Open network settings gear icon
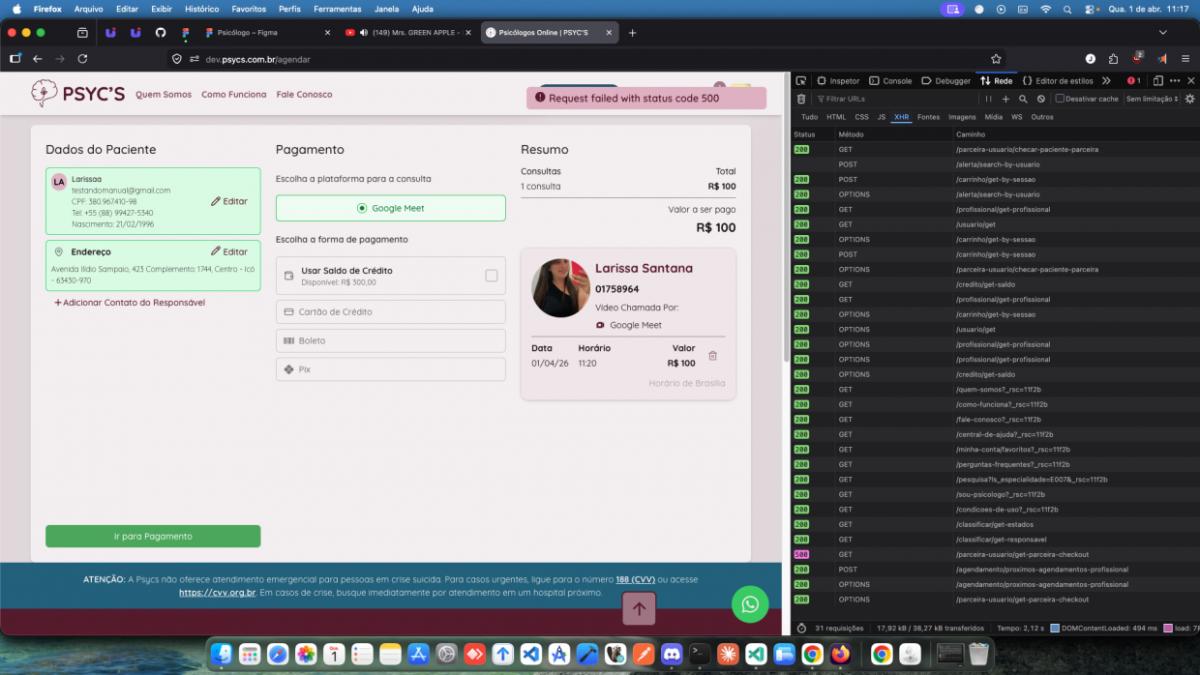 coord(1189,99)
